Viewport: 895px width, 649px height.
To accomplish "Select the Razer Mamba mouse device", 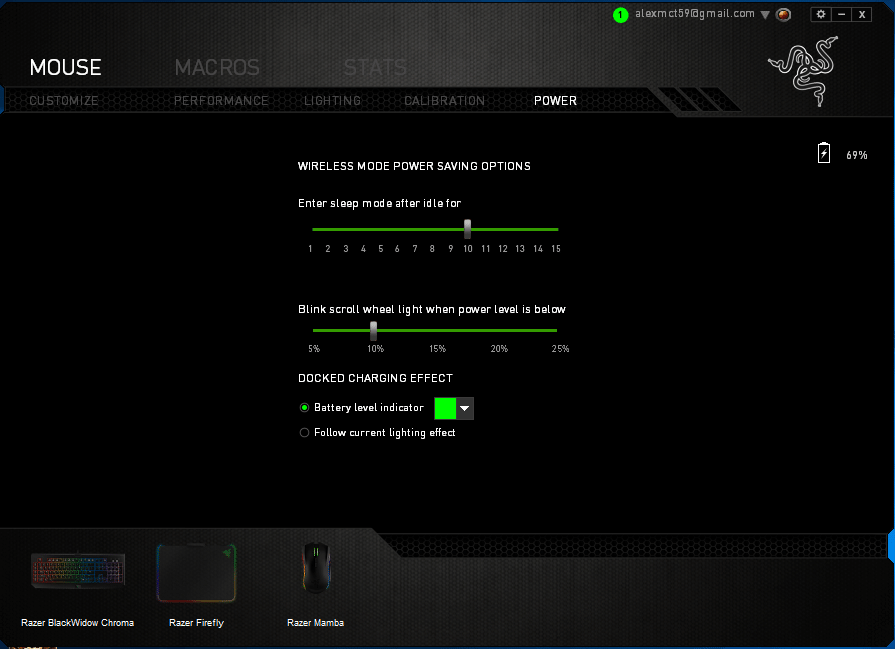I will pyautogui.click(x=316, y=568).
